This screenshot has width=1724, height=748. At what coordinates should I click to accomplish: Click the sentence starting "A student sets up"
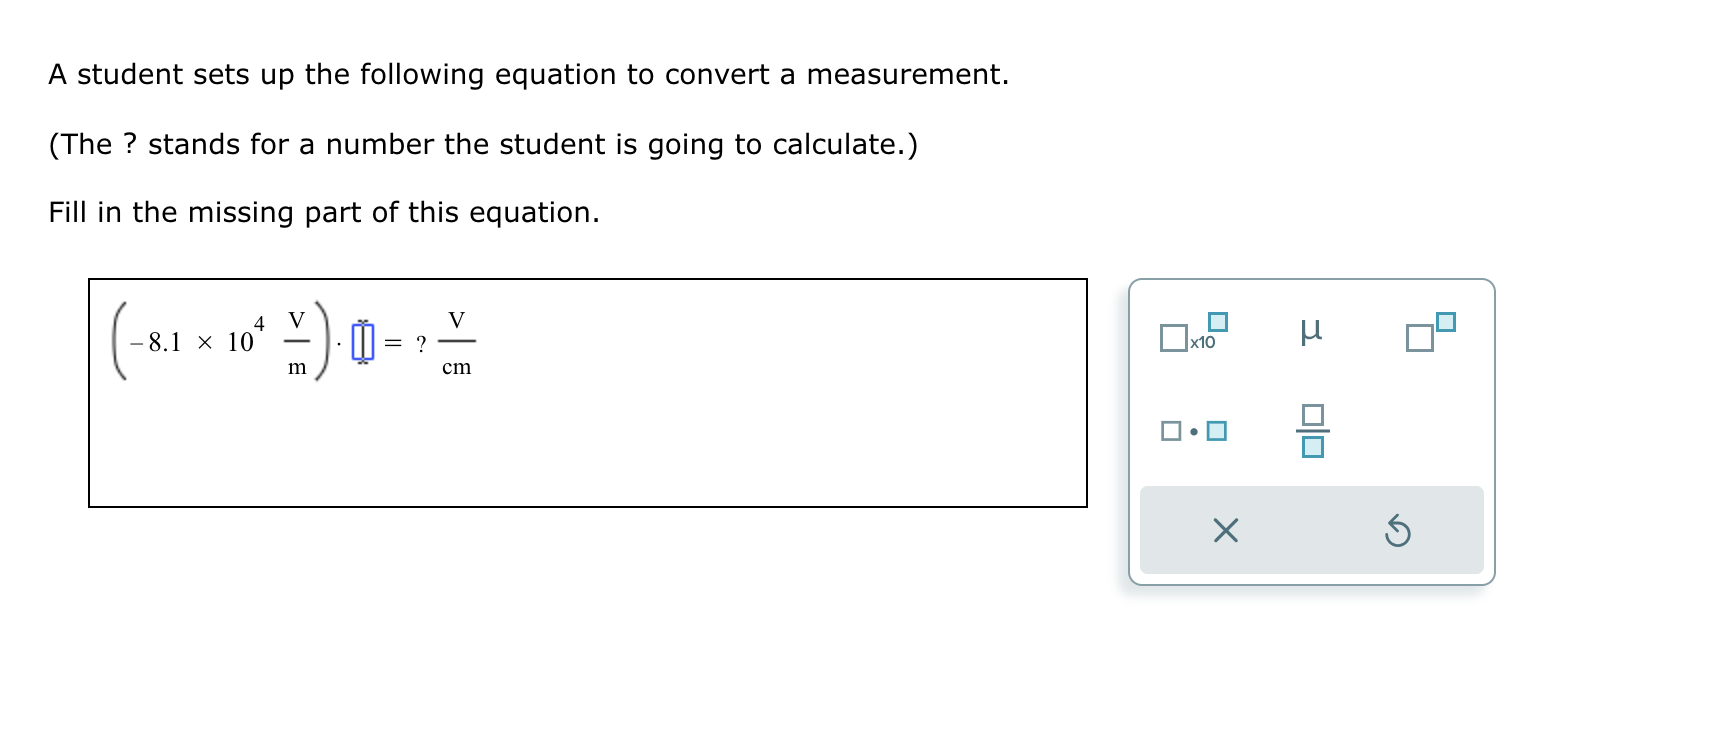528,75
